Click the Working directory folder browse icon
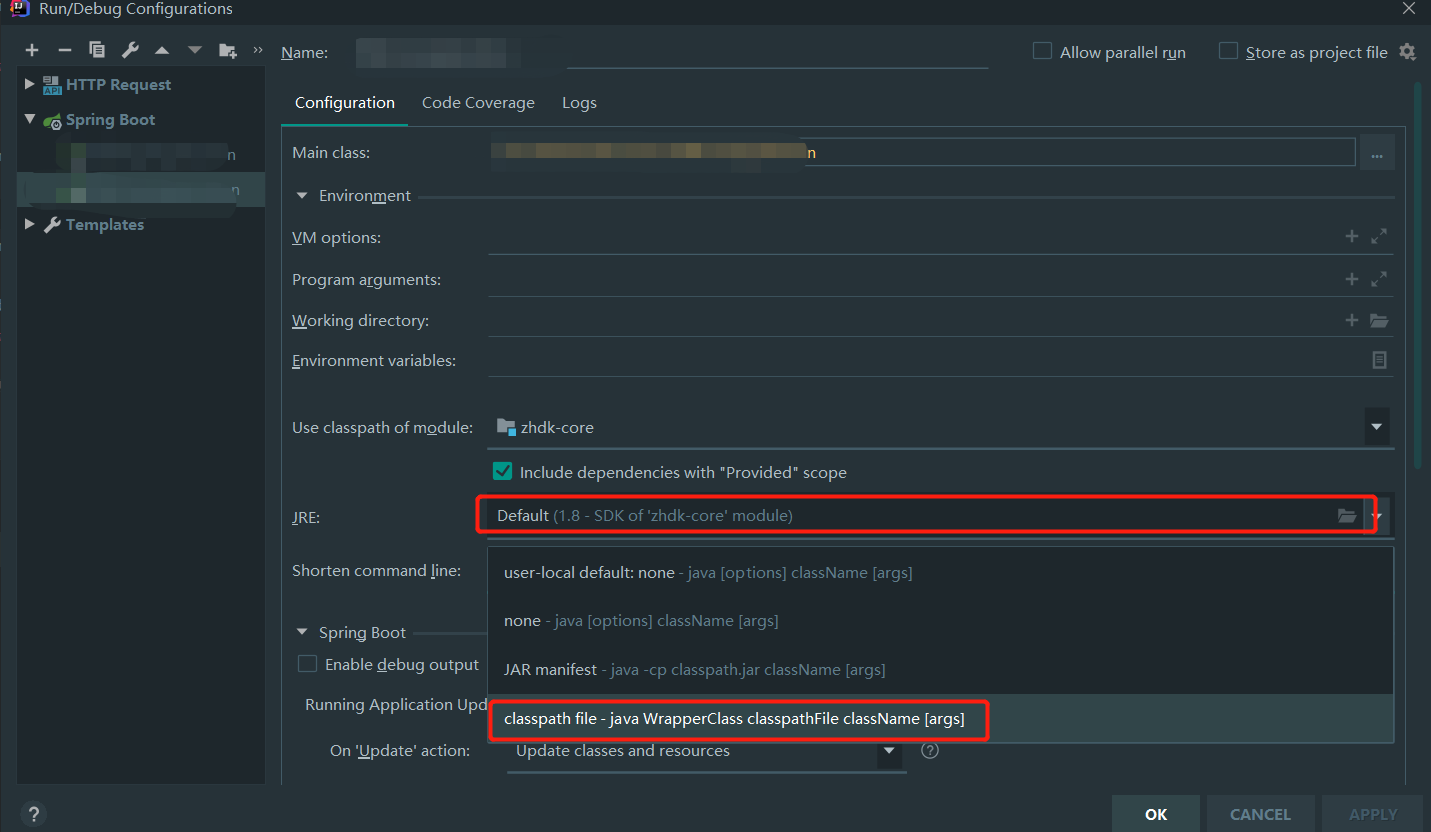This screenshot has width=1431, height=832. [1379, 321]
